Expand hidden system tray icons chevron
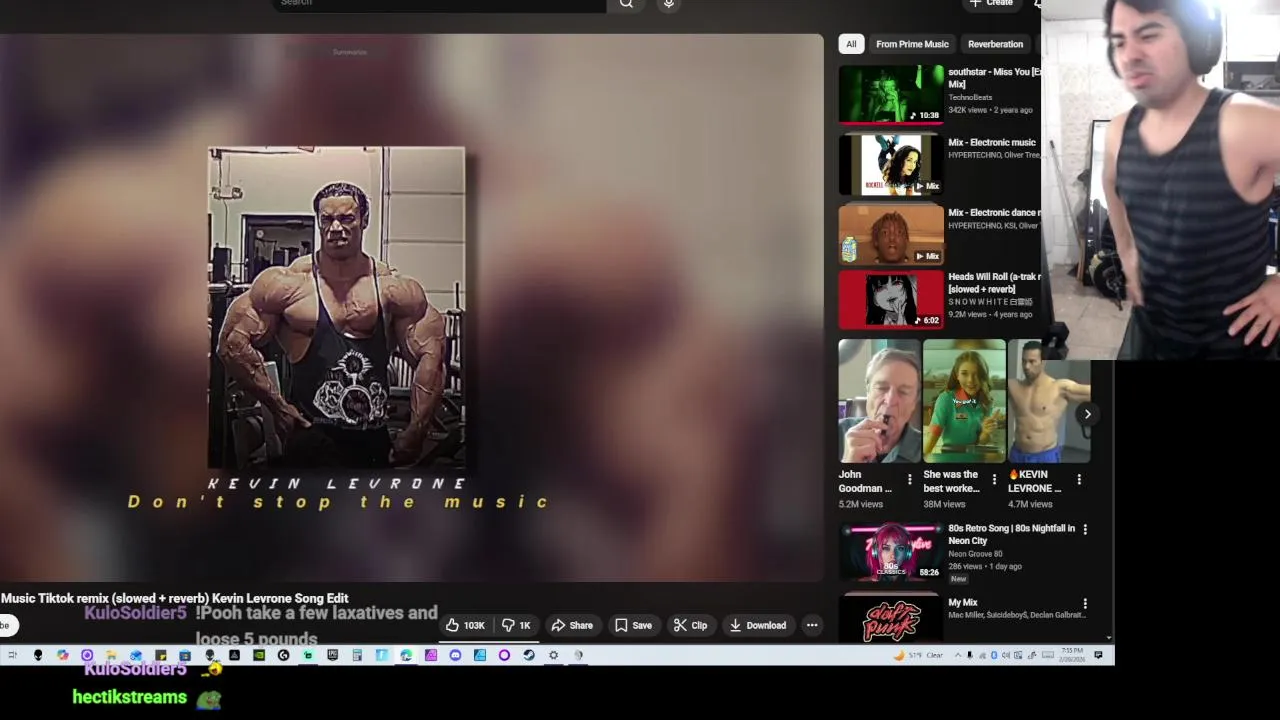 coord(958,655)
